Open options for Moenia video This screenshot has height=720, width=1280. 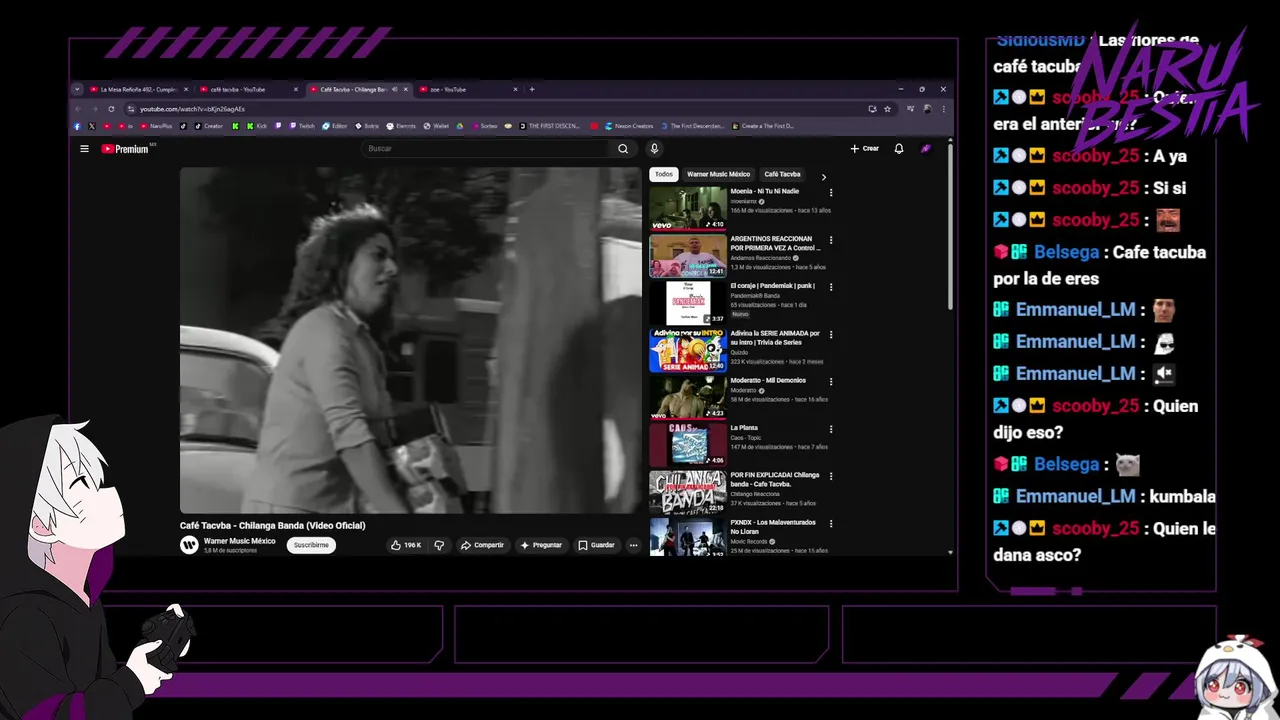(x=831, y=193)
